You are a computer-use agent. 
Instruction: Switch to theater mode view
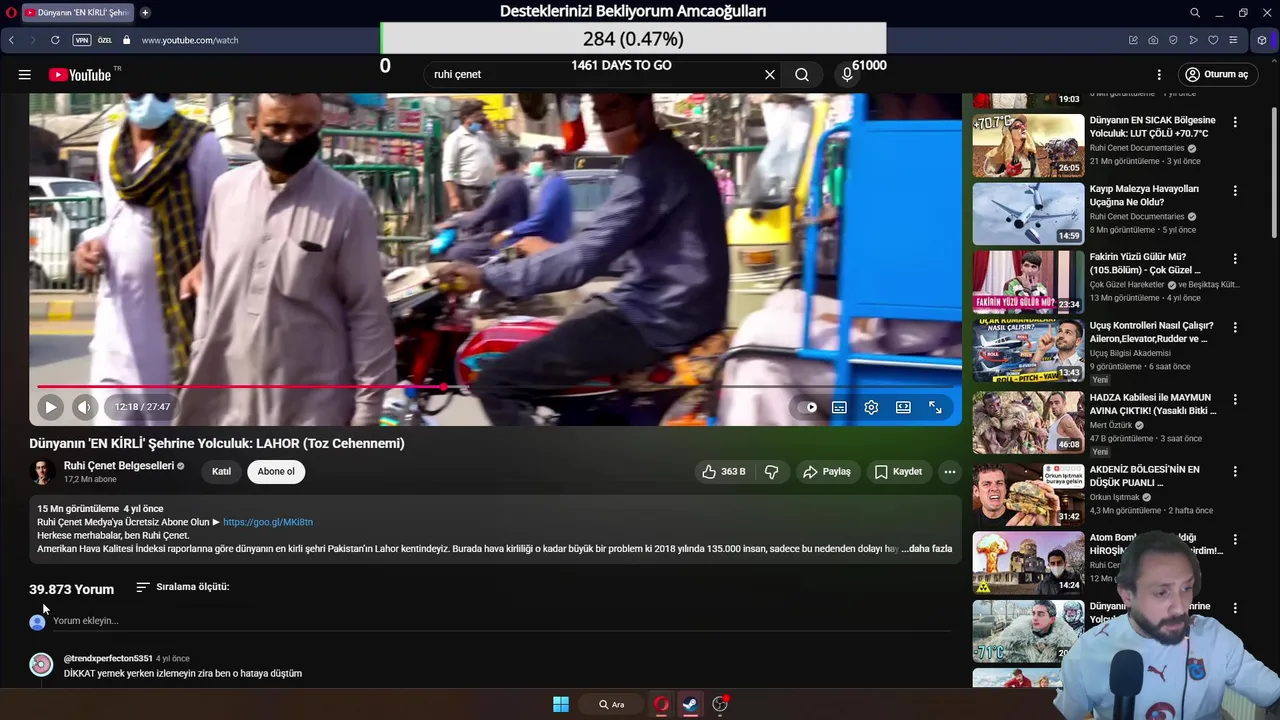903,407
